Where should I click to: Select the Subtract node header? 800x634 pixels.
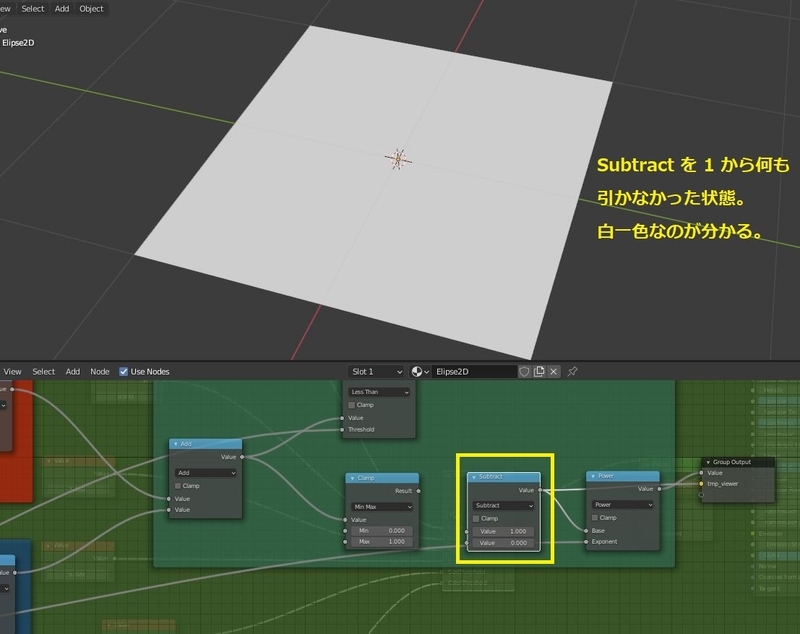pos(504,477)
